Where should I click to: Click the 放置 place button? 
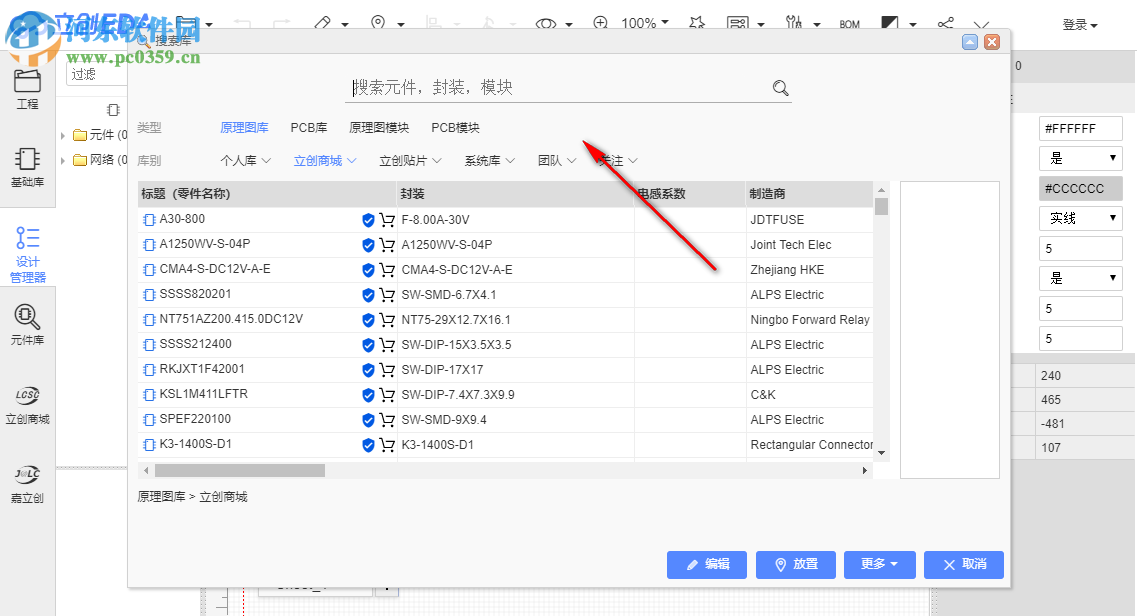tap(795, 565)
